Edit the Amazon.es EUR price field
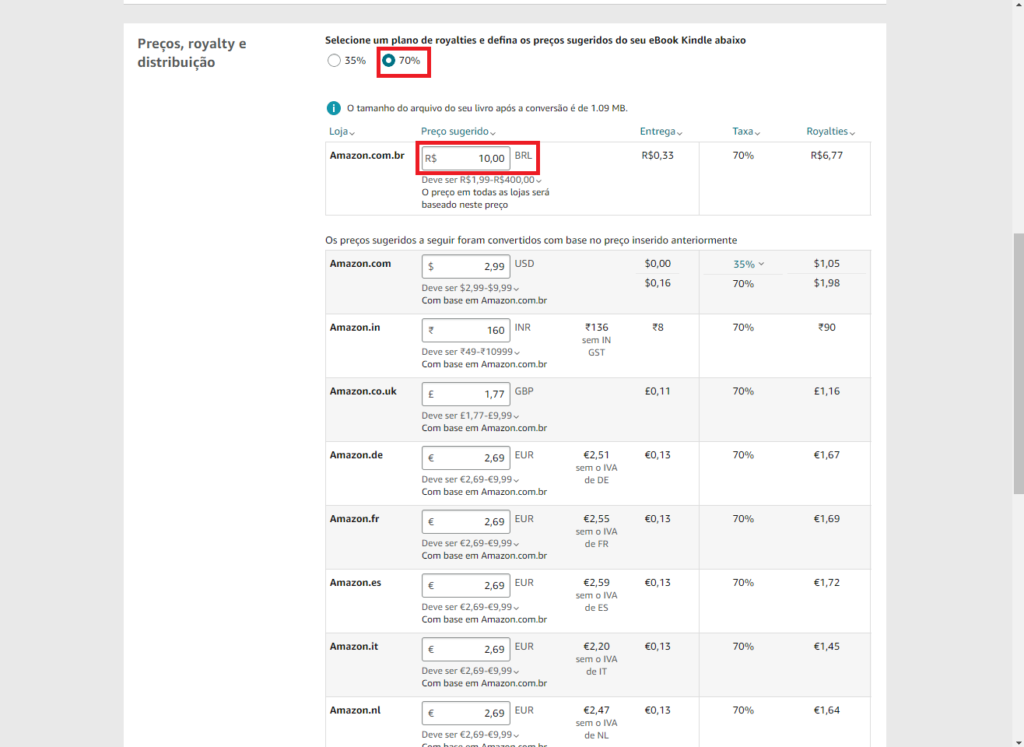 pos(466,586)
